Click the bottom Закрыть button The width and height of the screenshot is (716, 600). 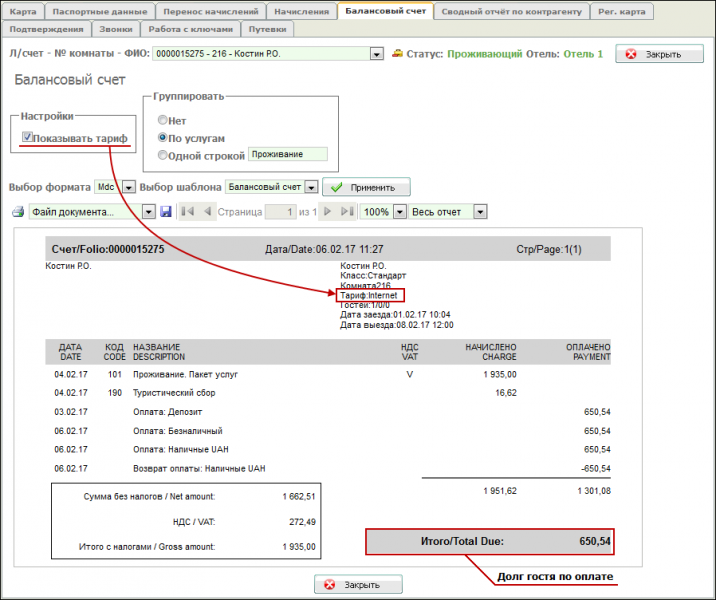[x=358, y=584]
